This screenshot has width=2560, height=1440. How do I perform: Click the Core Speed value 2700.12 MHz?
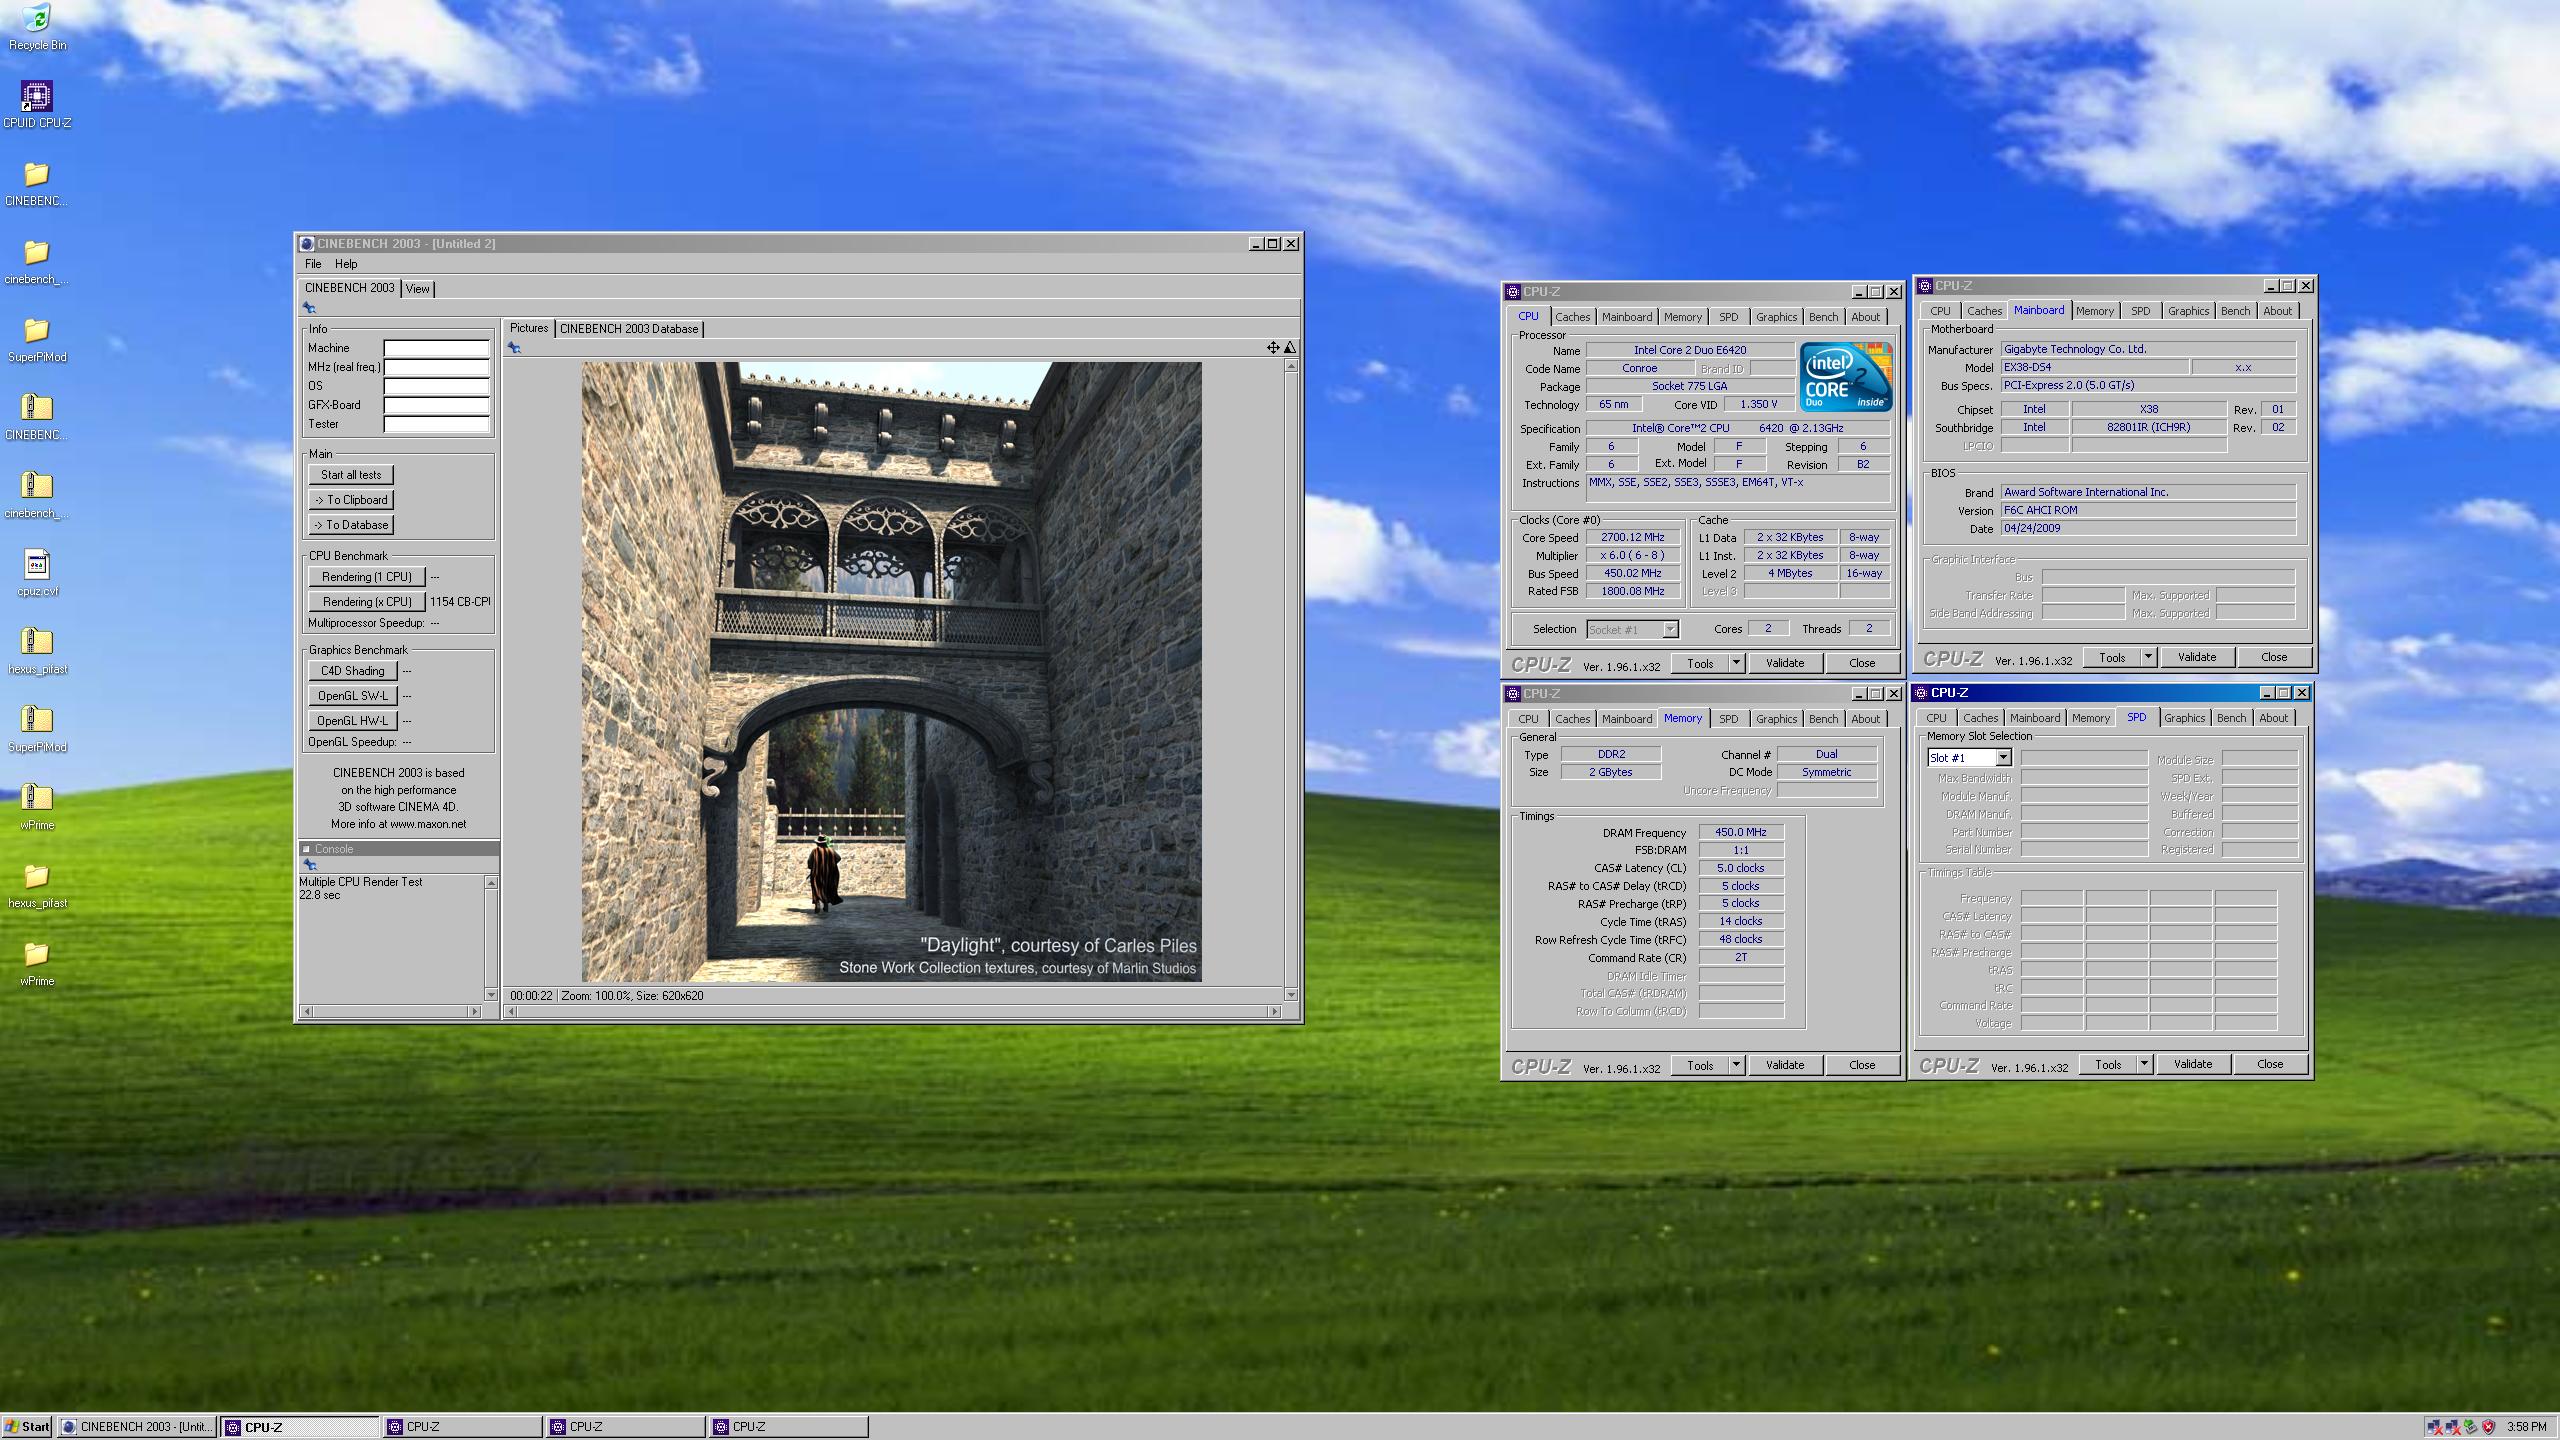[1633, 538]
